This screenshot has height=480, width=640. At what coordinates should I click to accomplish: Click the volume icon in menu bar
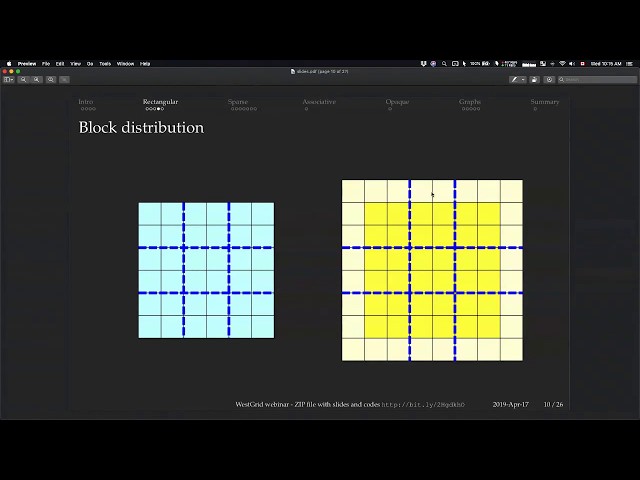coord(572,64)
